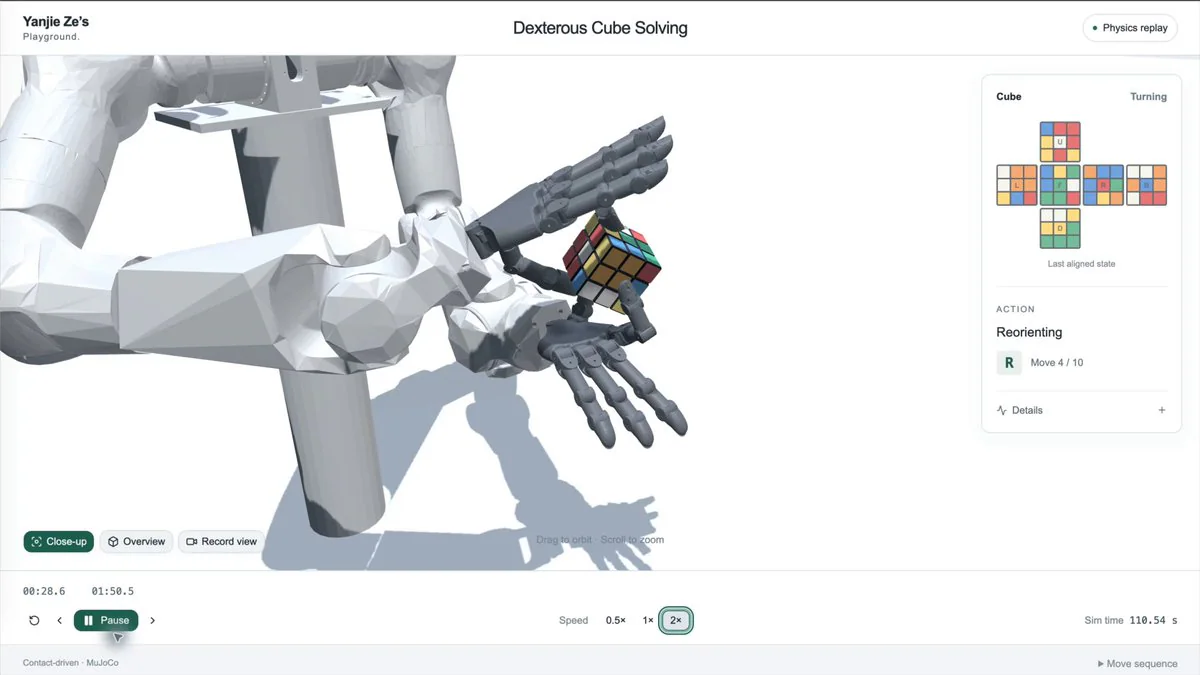Click the Reorienting action label
The image size is (1200, 675).
[1029, 332]
